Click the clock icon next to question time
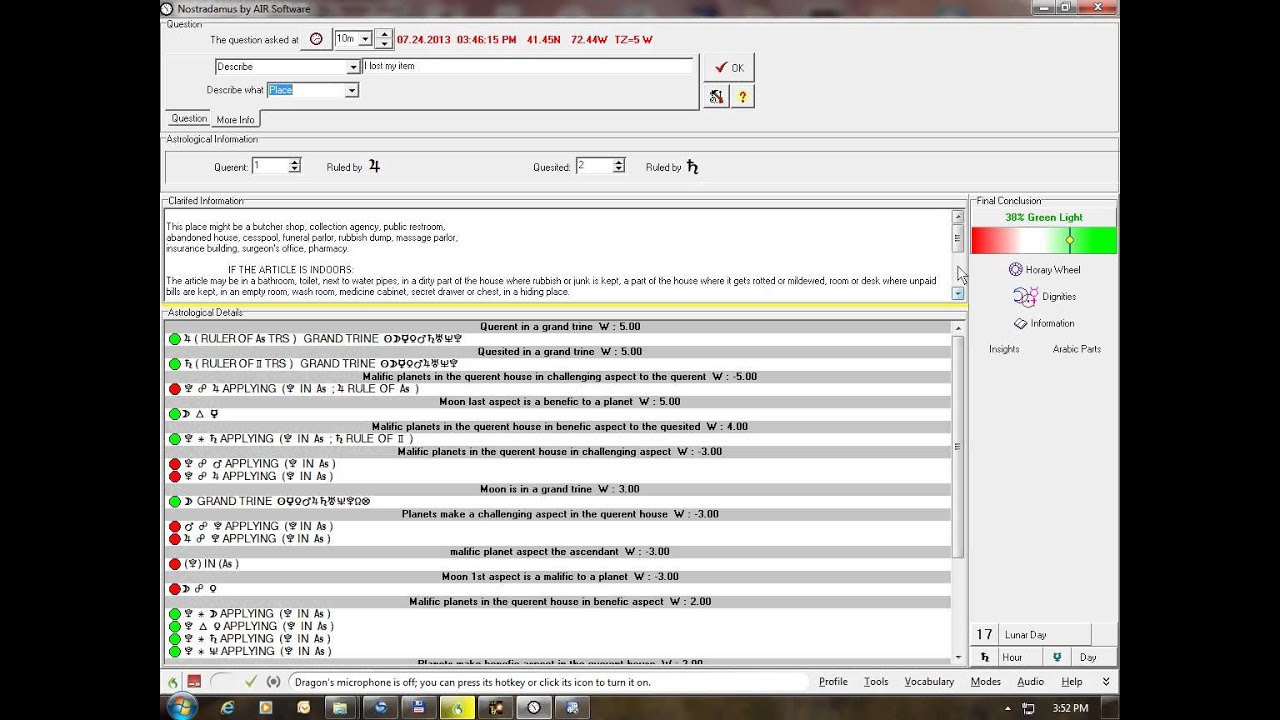 point(317,39)
